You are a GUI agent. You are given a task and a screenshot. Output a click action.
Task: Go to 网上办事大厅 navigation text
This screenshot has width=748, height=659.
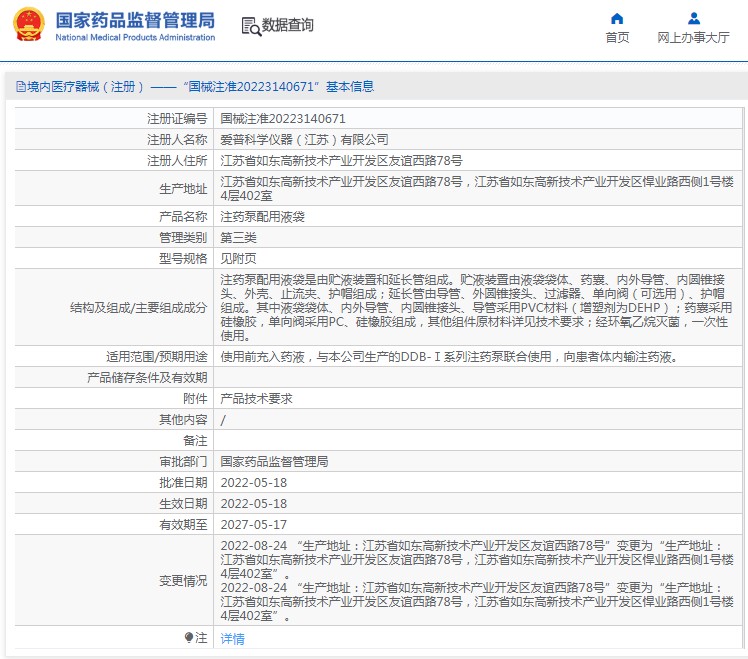(693, 38)
